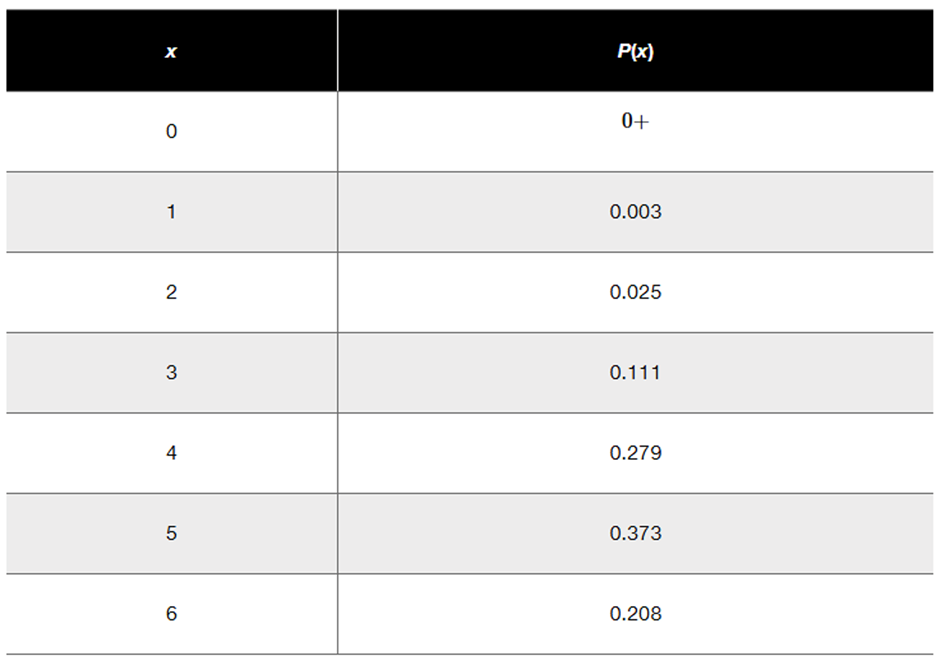The height and width of the screenshot is (664, 940).
Task: Click the probability value 0.003
Action: click(x=635, y=212)
